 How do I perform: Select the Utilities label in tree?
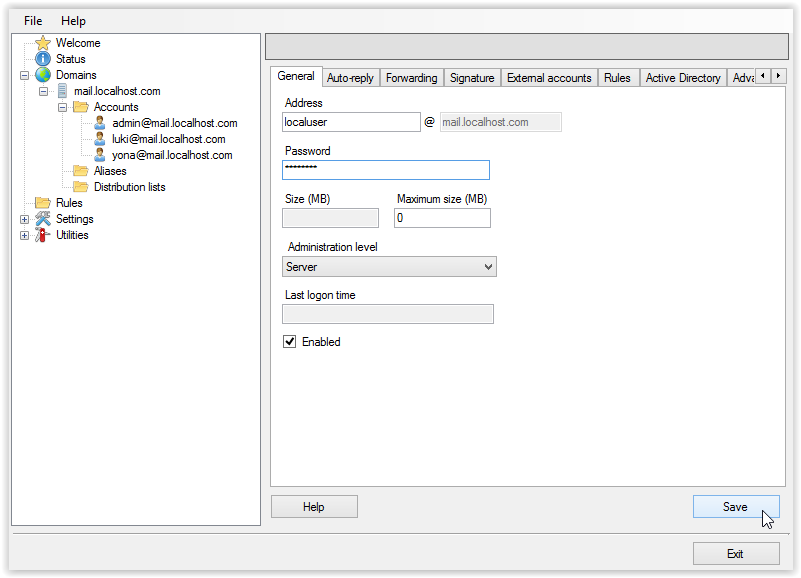click(x=72, y=235)
